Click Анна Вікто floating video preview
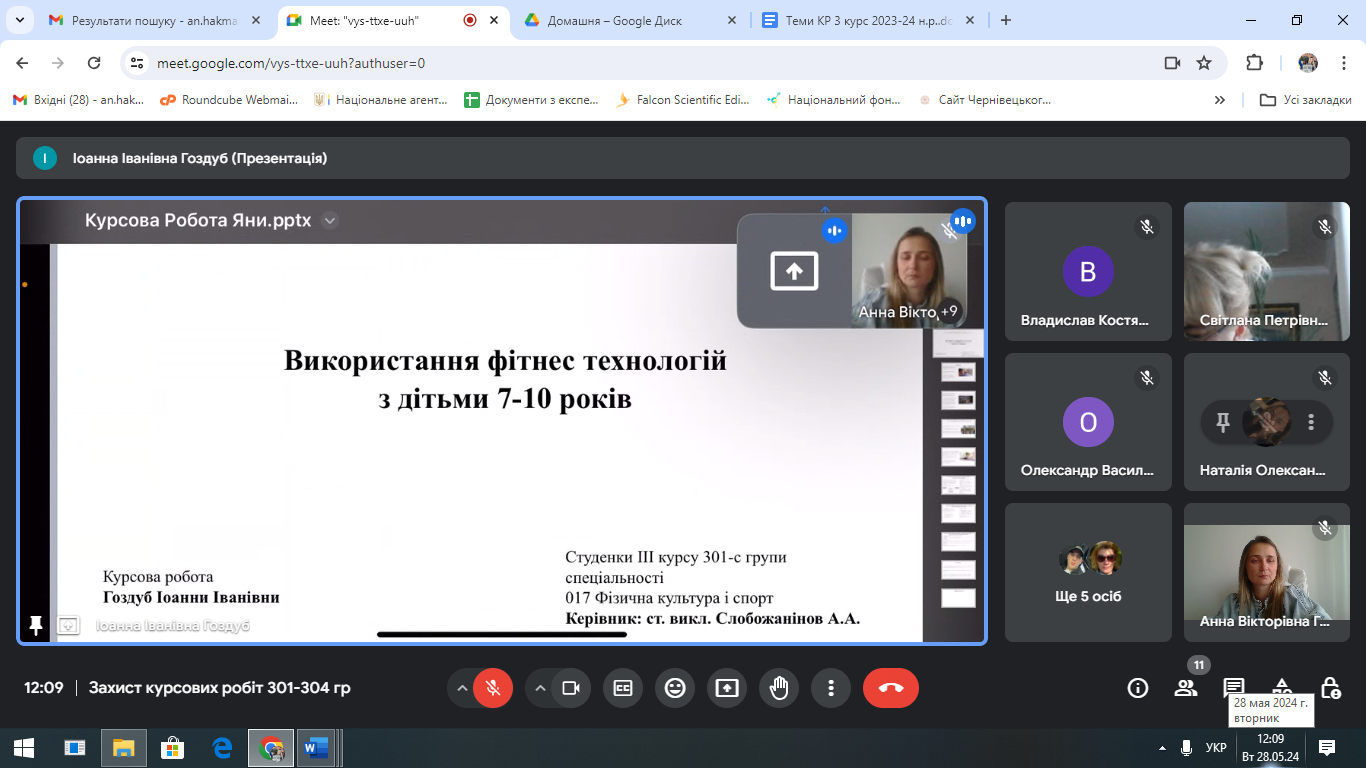The width and height of the screenshot is (1366, 768). click(x=909, y=271)
